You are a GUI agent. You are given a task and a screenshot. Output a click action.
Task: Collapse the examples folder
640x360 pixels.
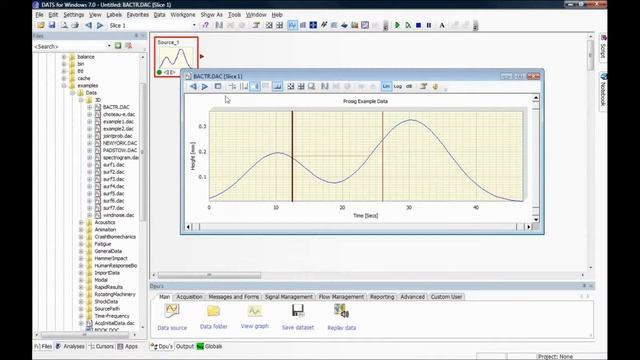pos(64,85)
